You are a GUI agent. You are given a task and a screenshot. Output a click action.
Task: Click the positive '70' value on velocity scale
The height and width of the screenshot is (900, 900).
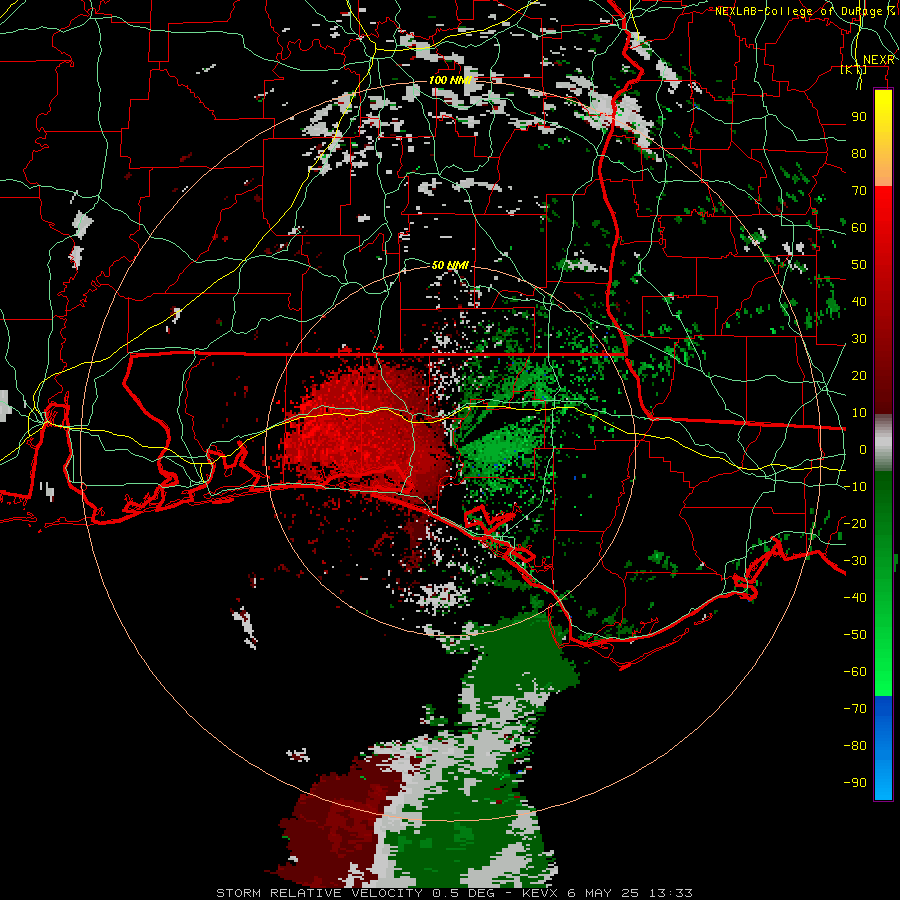(859, 191)
